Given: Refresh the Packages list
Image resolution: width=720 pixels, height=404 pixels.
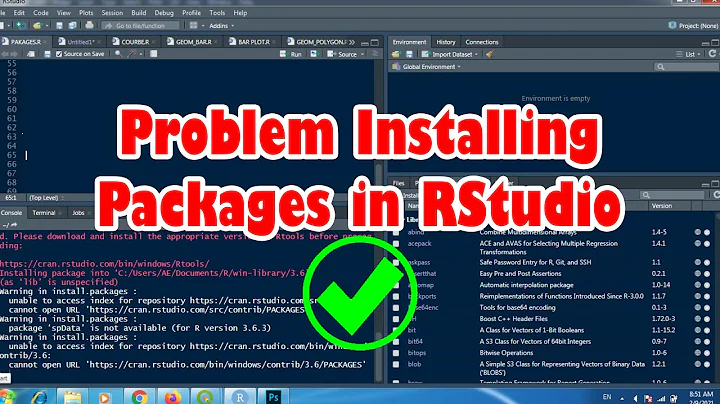Looking at the screenshot, I should pos(716,195).
